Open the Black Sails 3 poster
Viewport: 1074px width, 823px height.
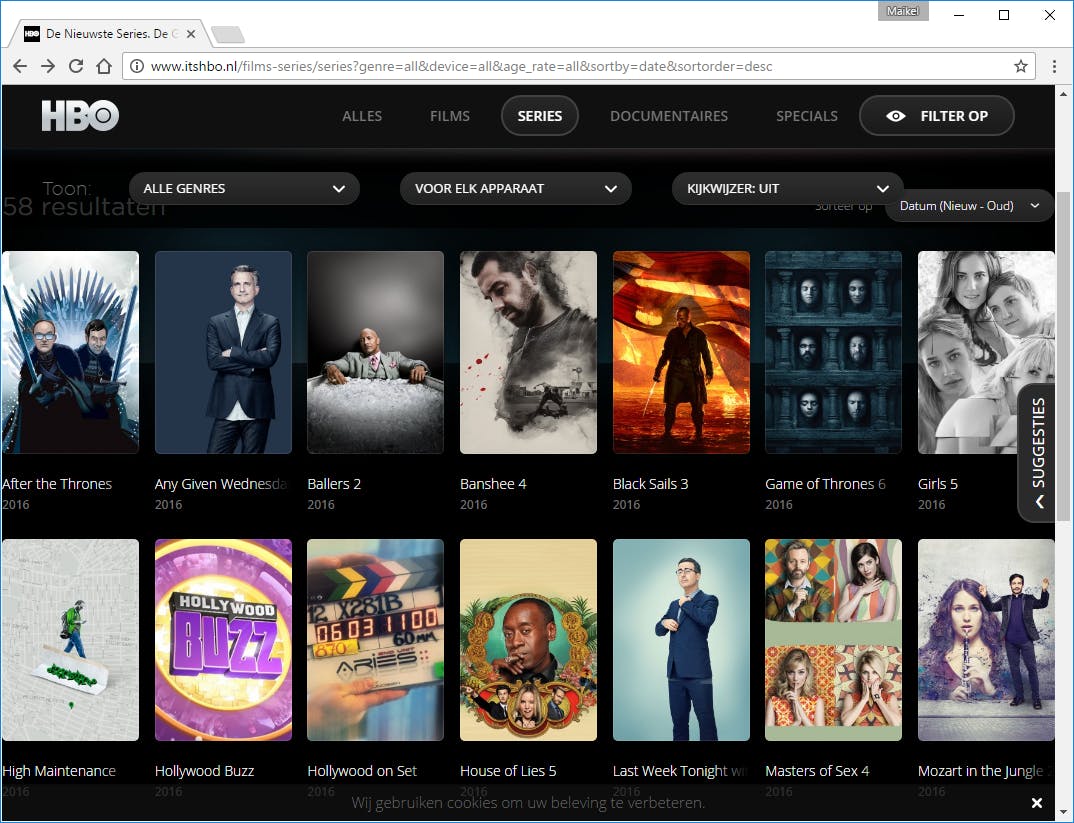point(681,352)
